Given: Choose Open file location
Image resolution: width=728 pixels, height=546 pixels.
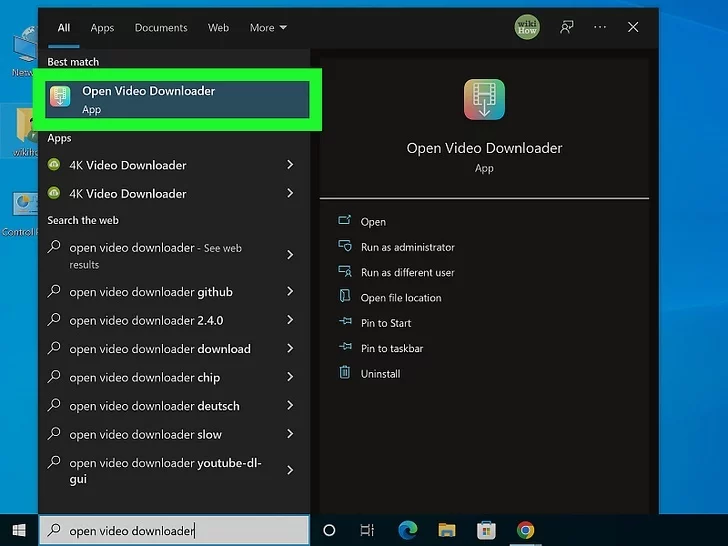Looking at the screenshot, I should click(401, 298).
